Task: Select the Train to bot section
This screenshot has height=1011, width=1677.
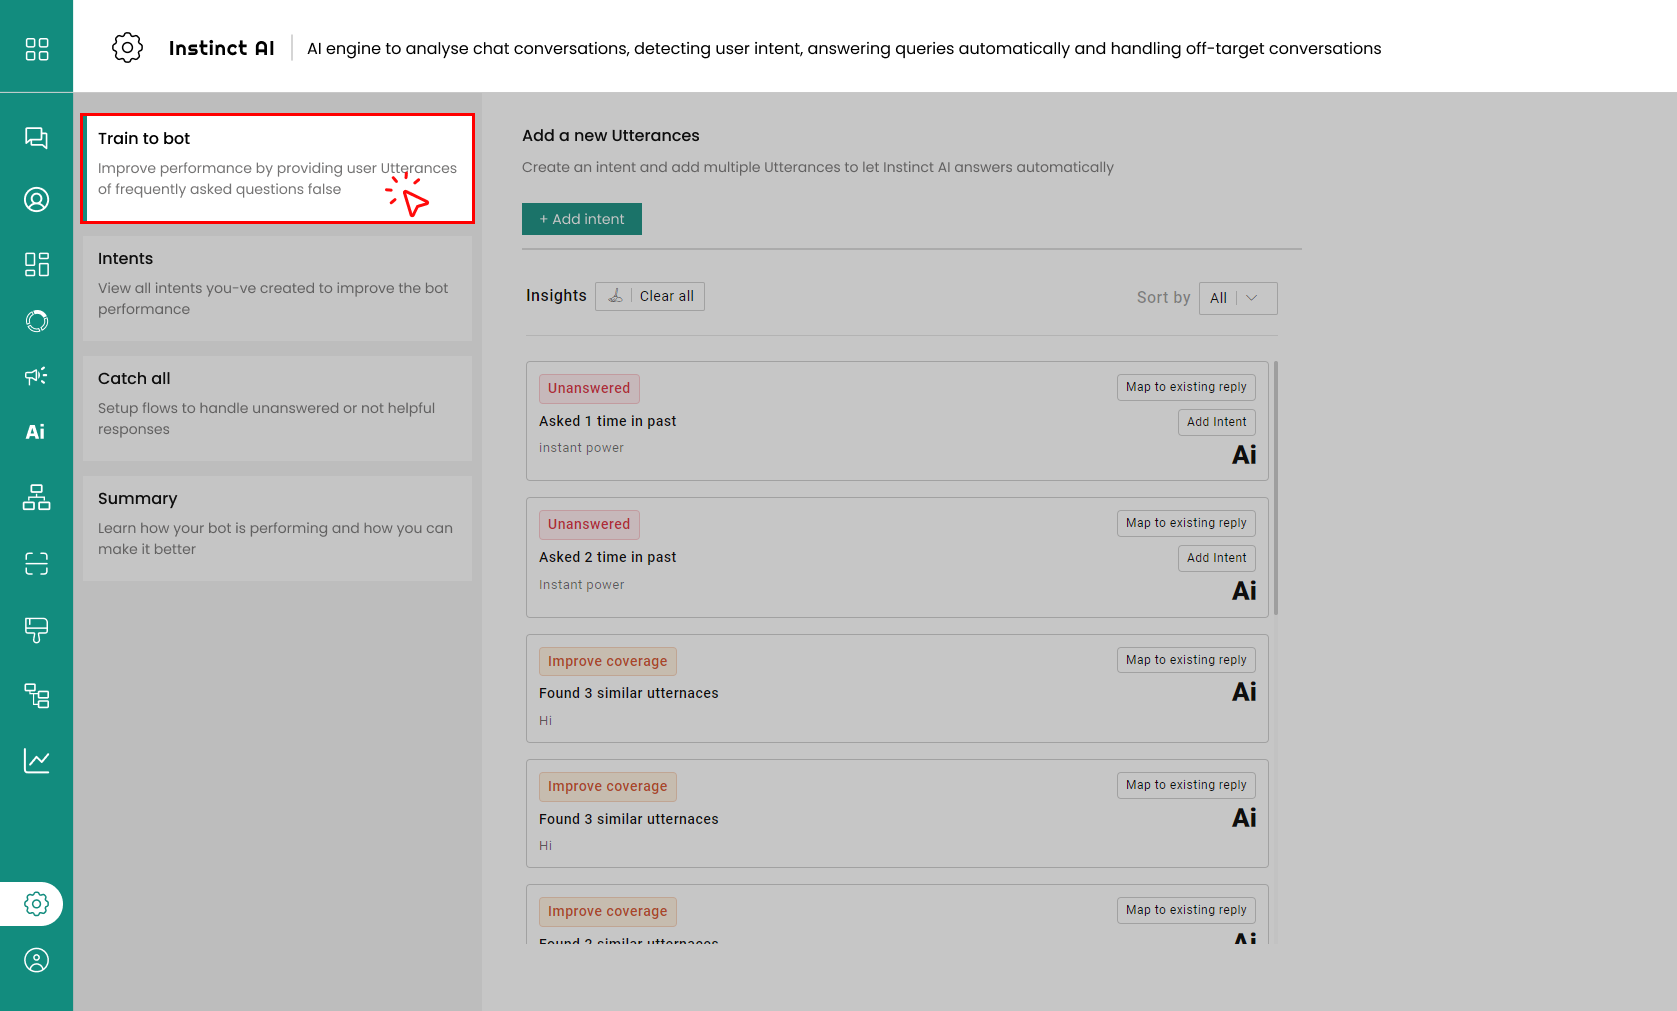Action: point(277,168)
